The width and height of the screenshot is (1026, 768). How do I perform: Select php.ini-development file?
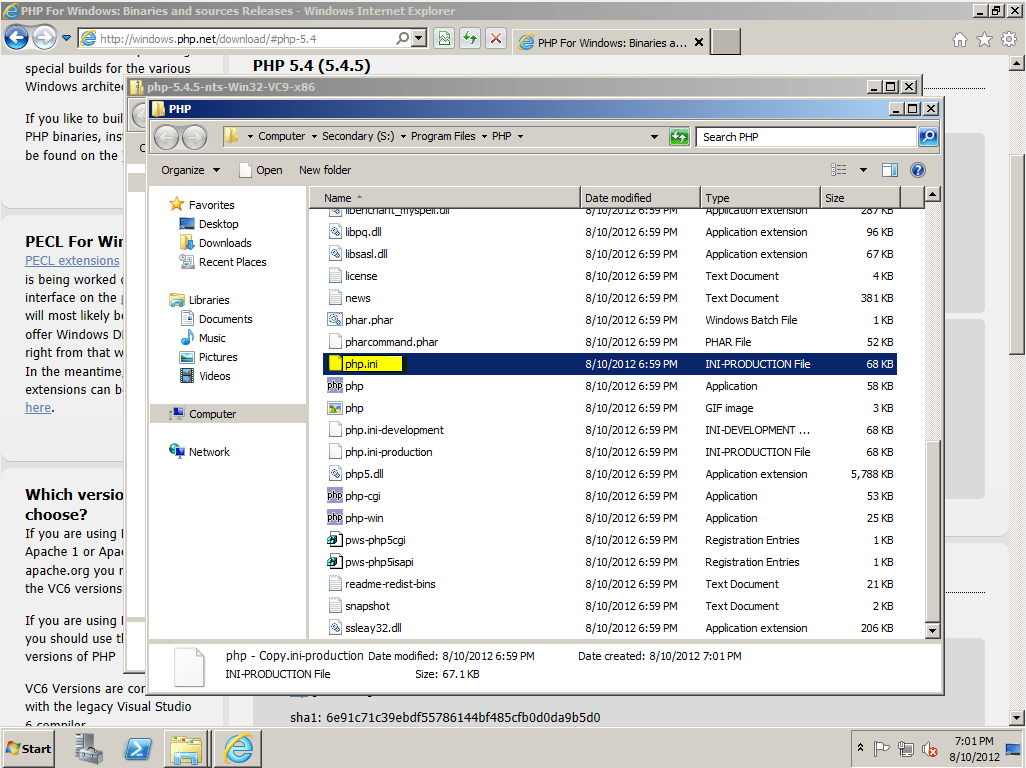[394, 430]
